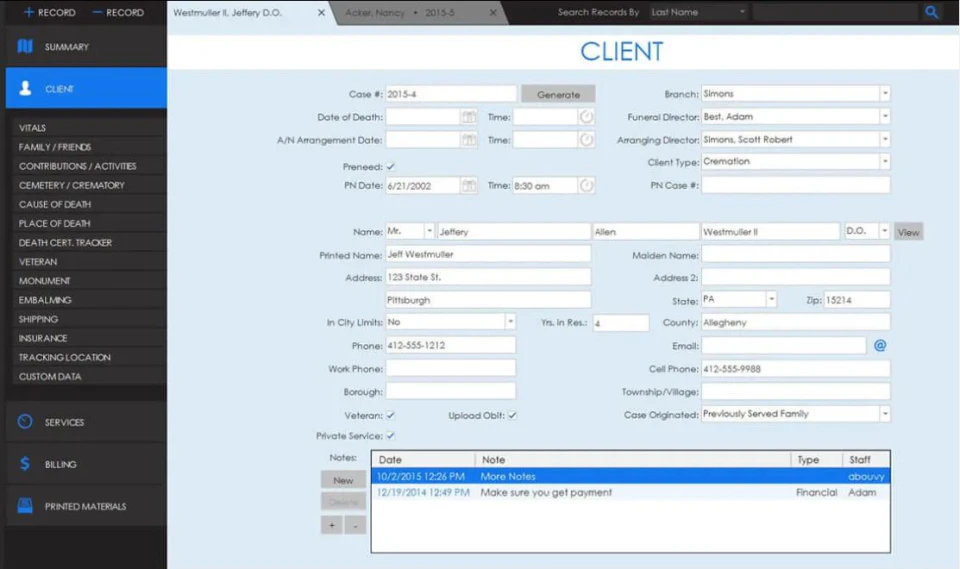The width and height of the screenshot is (960, 569).
Task: Expand the State dropdown
Action: pyautogui.click(x=771, y=299)
